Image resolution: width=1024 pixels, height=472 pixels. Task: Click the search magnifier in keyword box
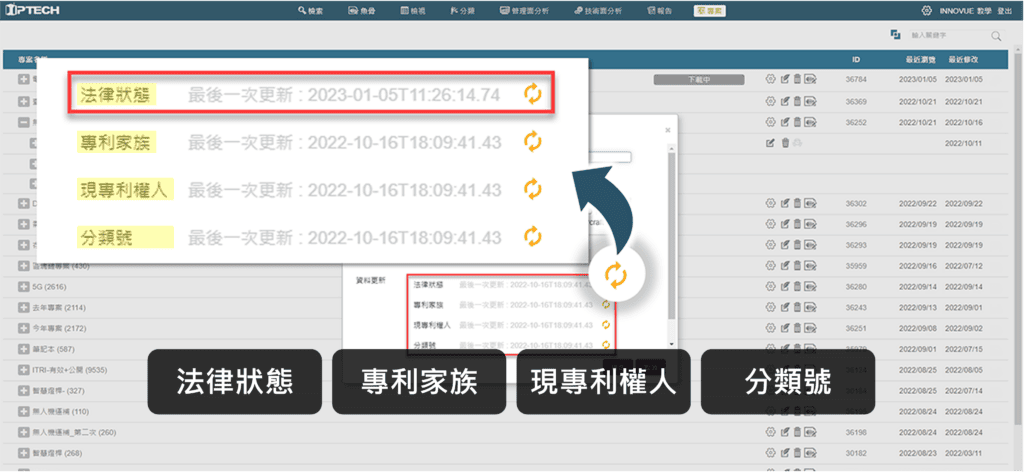996,35
